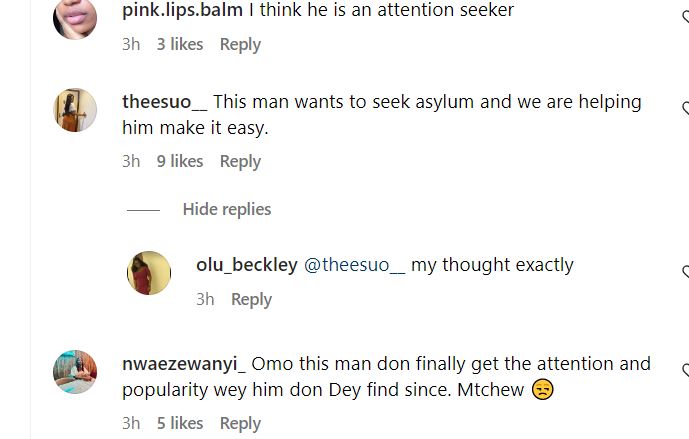Click nwaezewanyi_'s profile picture
This screenshot has width=689, height=439.
[x=74, y=372]
